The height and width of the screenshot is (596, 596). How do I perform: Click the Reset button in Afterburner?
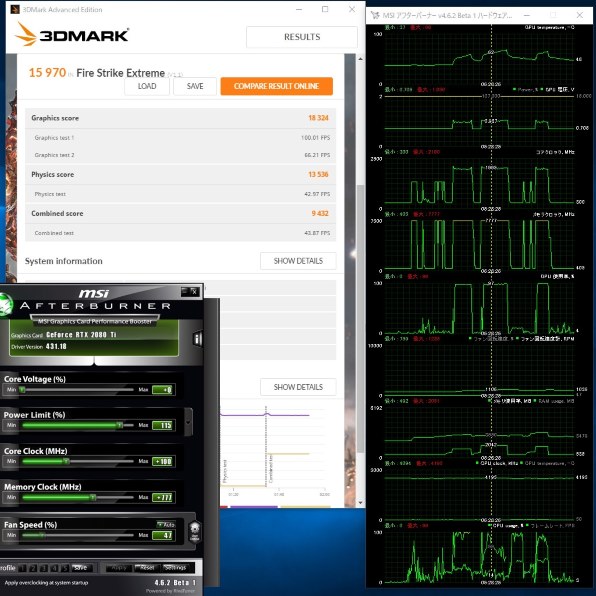pos(147,568)
